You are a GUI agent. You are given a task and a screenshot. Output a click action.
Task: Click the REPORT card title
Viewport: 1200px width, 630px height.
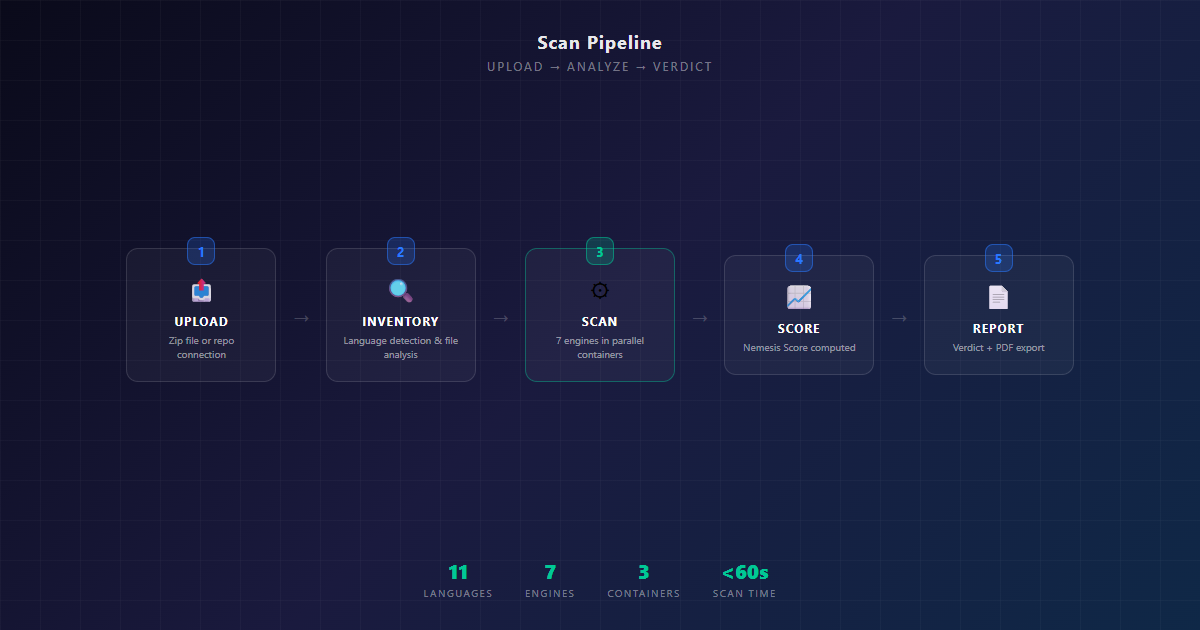click(x=999, y=329)
